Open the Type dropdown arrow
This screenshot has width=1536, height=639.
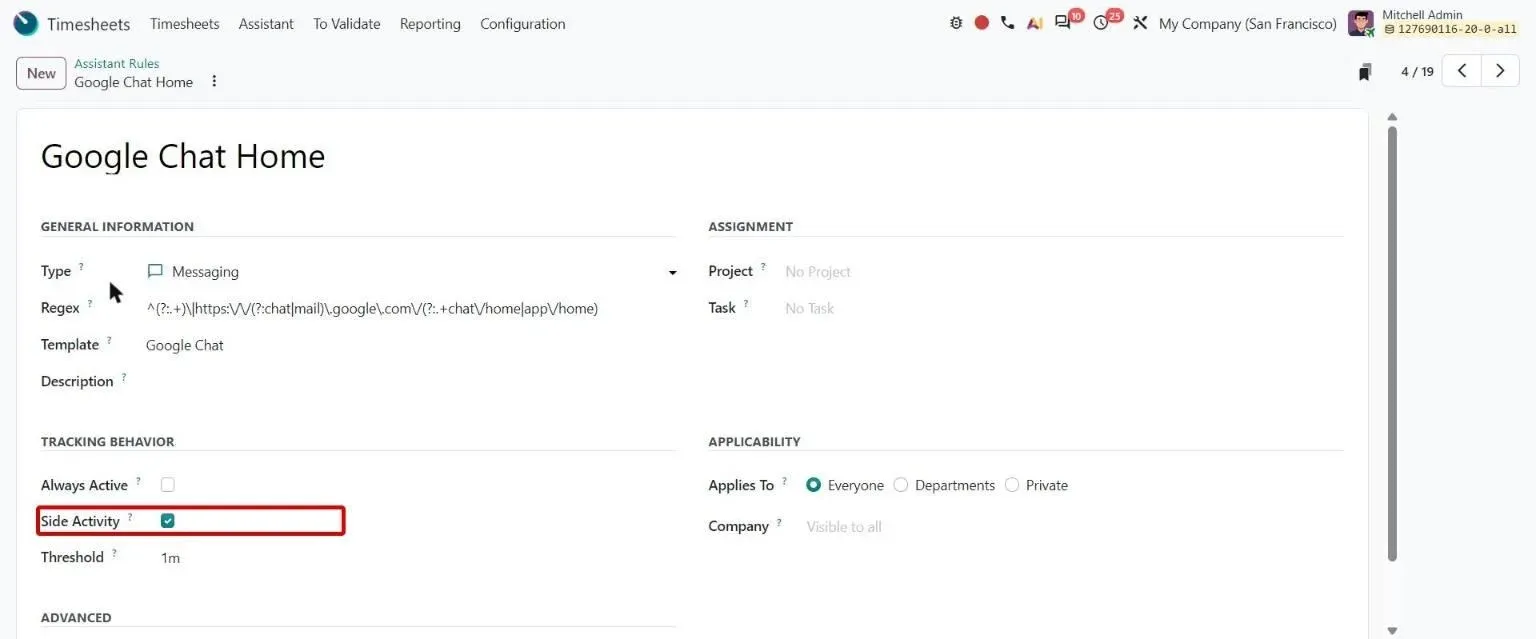(x=672, y=272)
